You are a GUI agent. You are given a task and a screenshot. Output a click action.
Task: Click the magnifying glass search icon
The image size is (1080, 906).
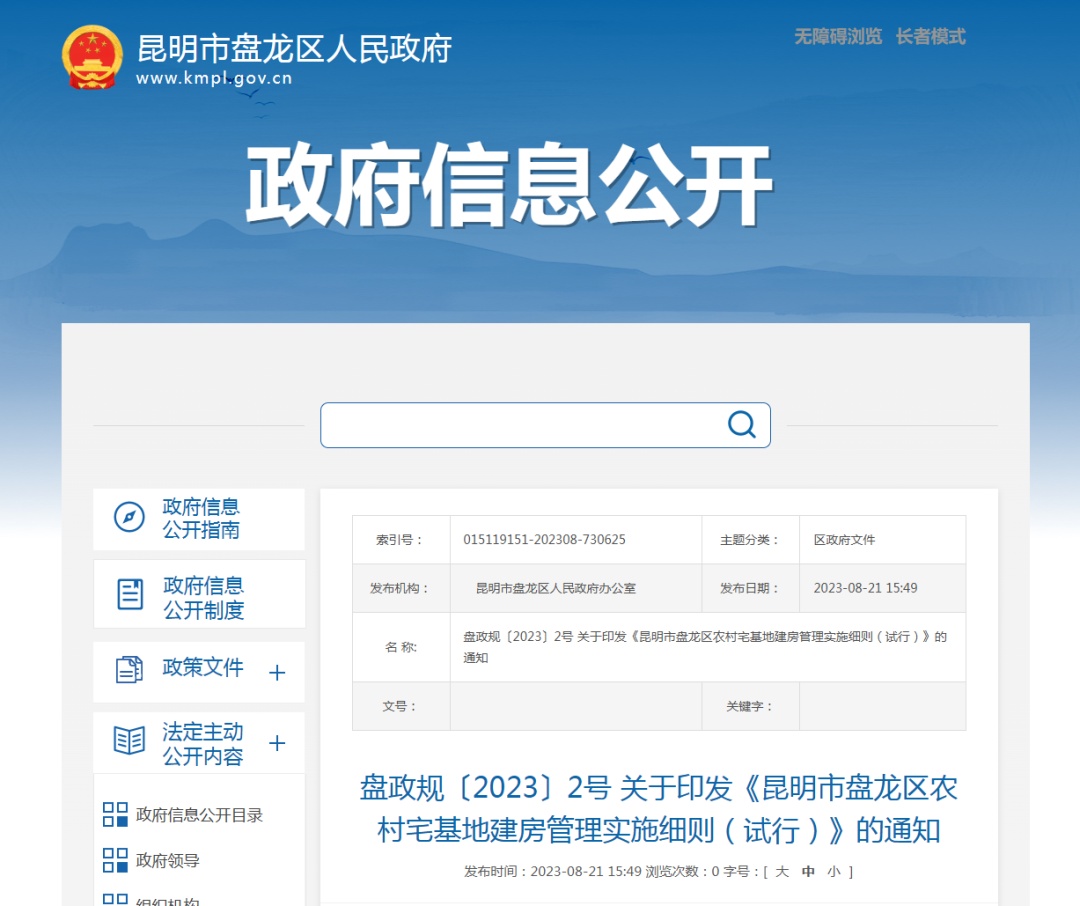[x=741, y=425]
